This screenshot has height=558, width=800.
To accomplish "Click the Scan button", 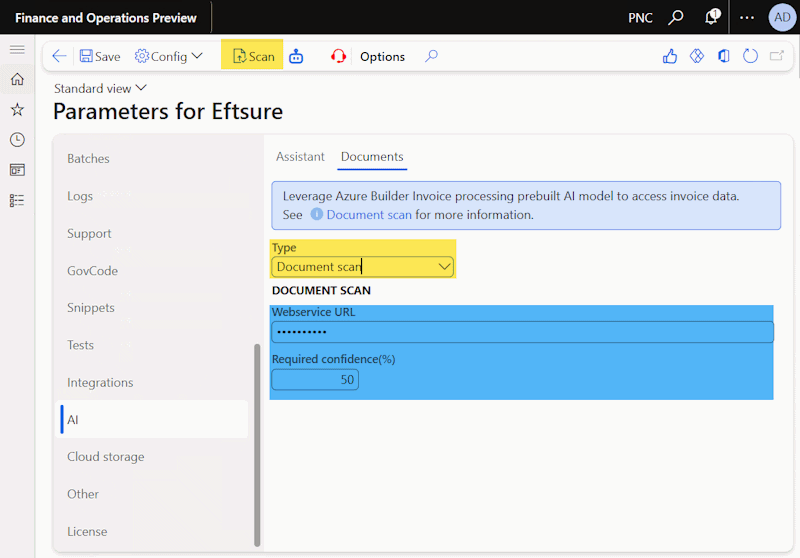I will (253, 56).
